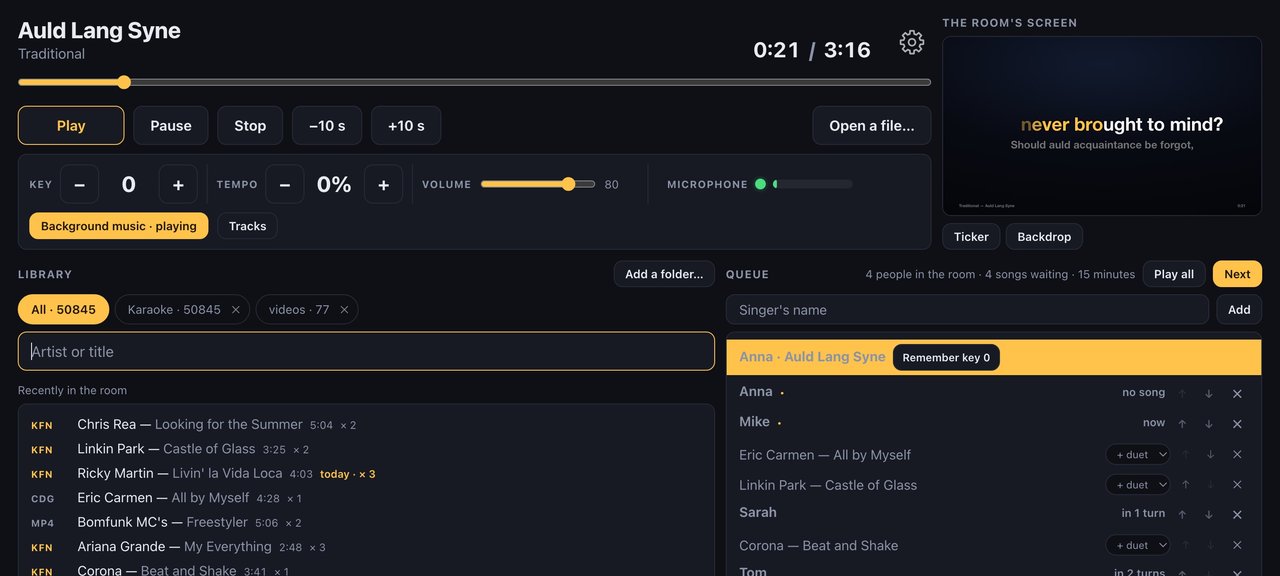Image resolution: width=1280 pixels, height=576 pixels.
Task: Move Sarah down in the queue
Action: click(1209, 514)
